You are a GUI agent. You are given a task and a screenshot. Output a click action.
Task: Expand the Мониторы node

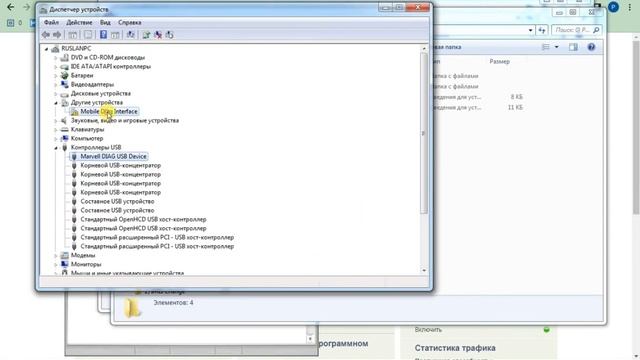pyautogui.click(x=56, y=264)
